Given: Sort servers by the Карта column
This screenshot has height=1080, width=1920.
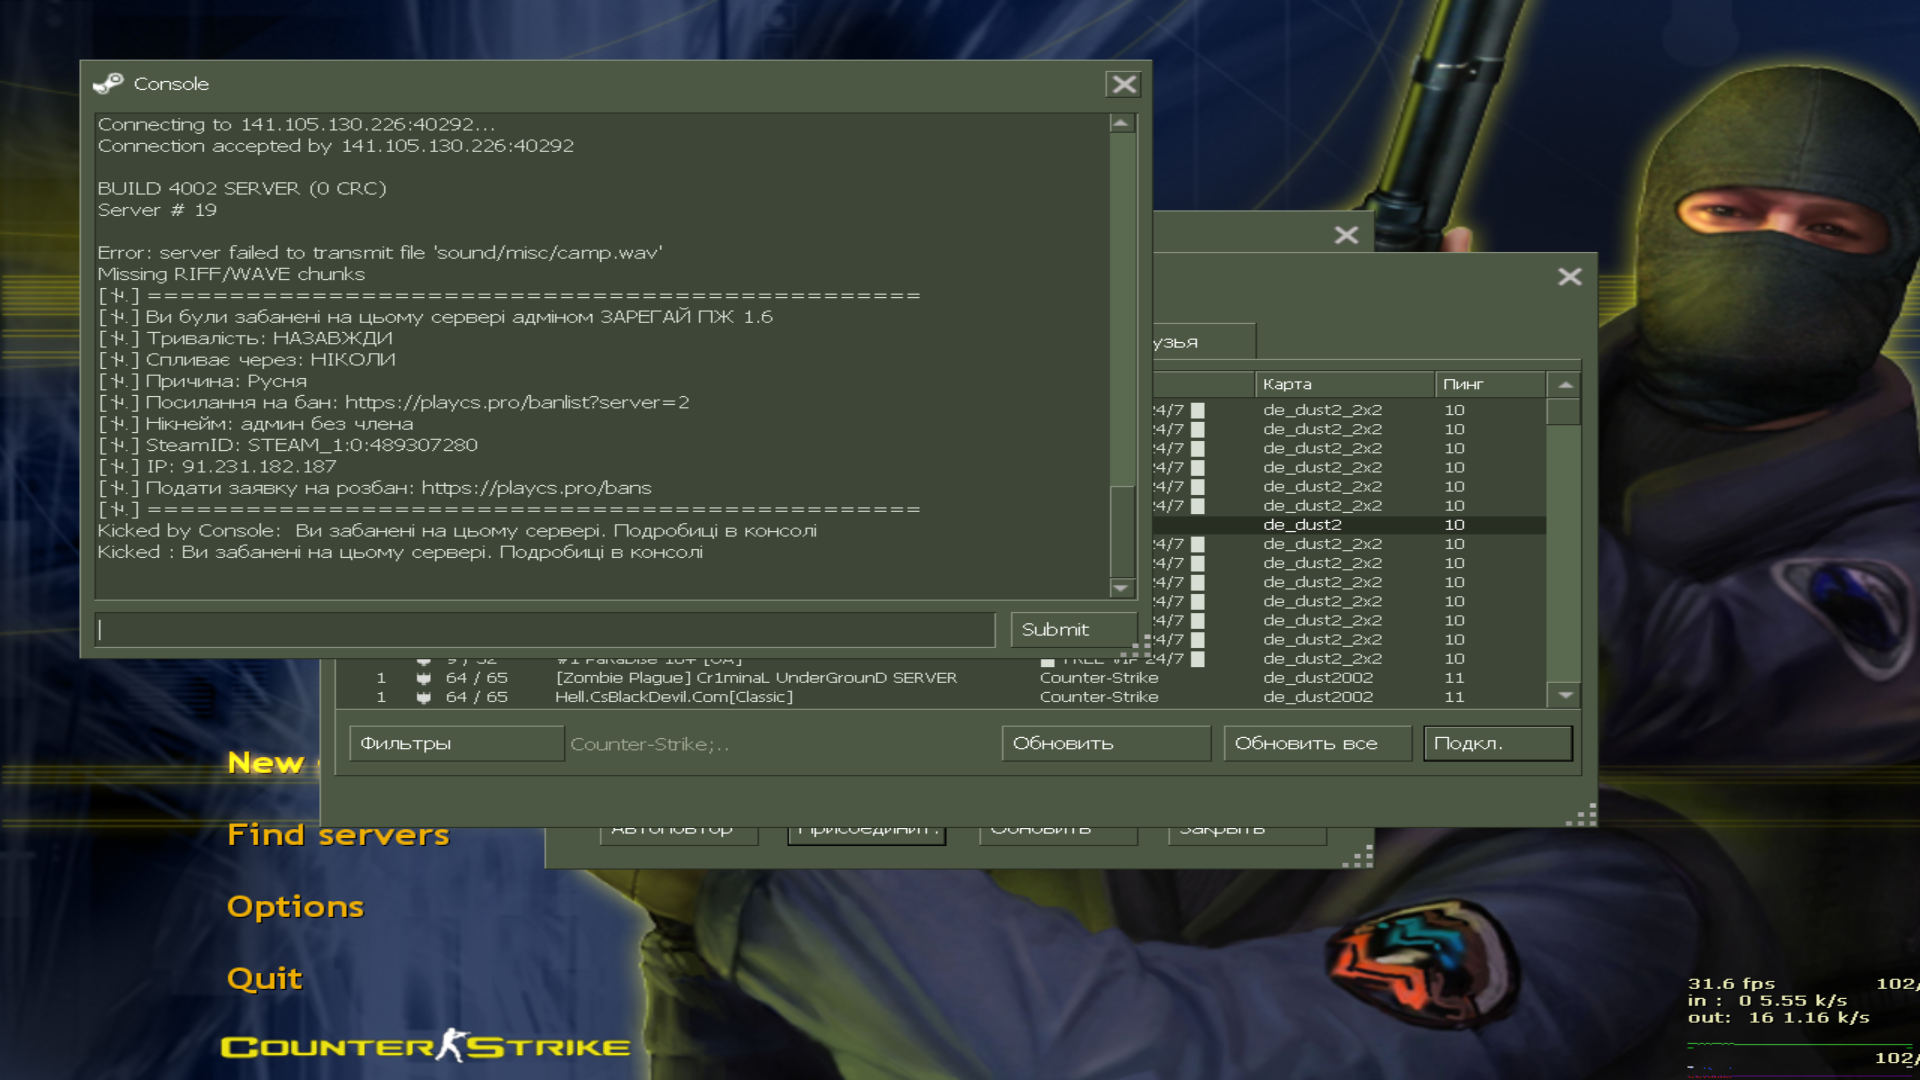Looking at the screenshot, I should [1344, 385].
